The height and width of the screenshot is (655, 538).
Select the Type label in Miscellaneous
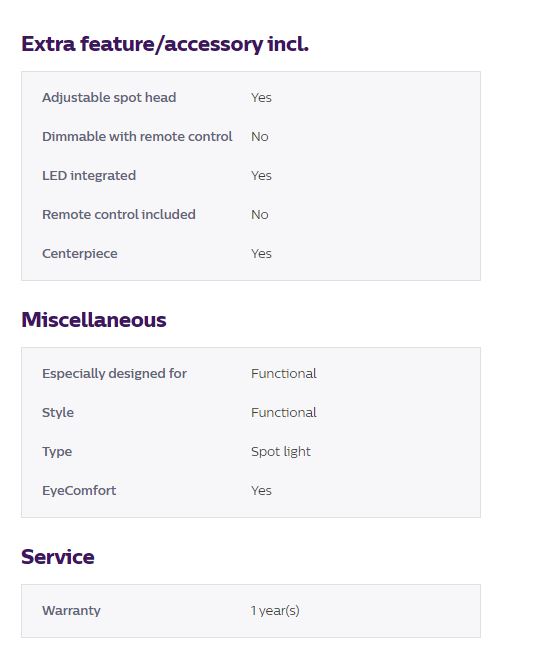[x=57, y=452]
